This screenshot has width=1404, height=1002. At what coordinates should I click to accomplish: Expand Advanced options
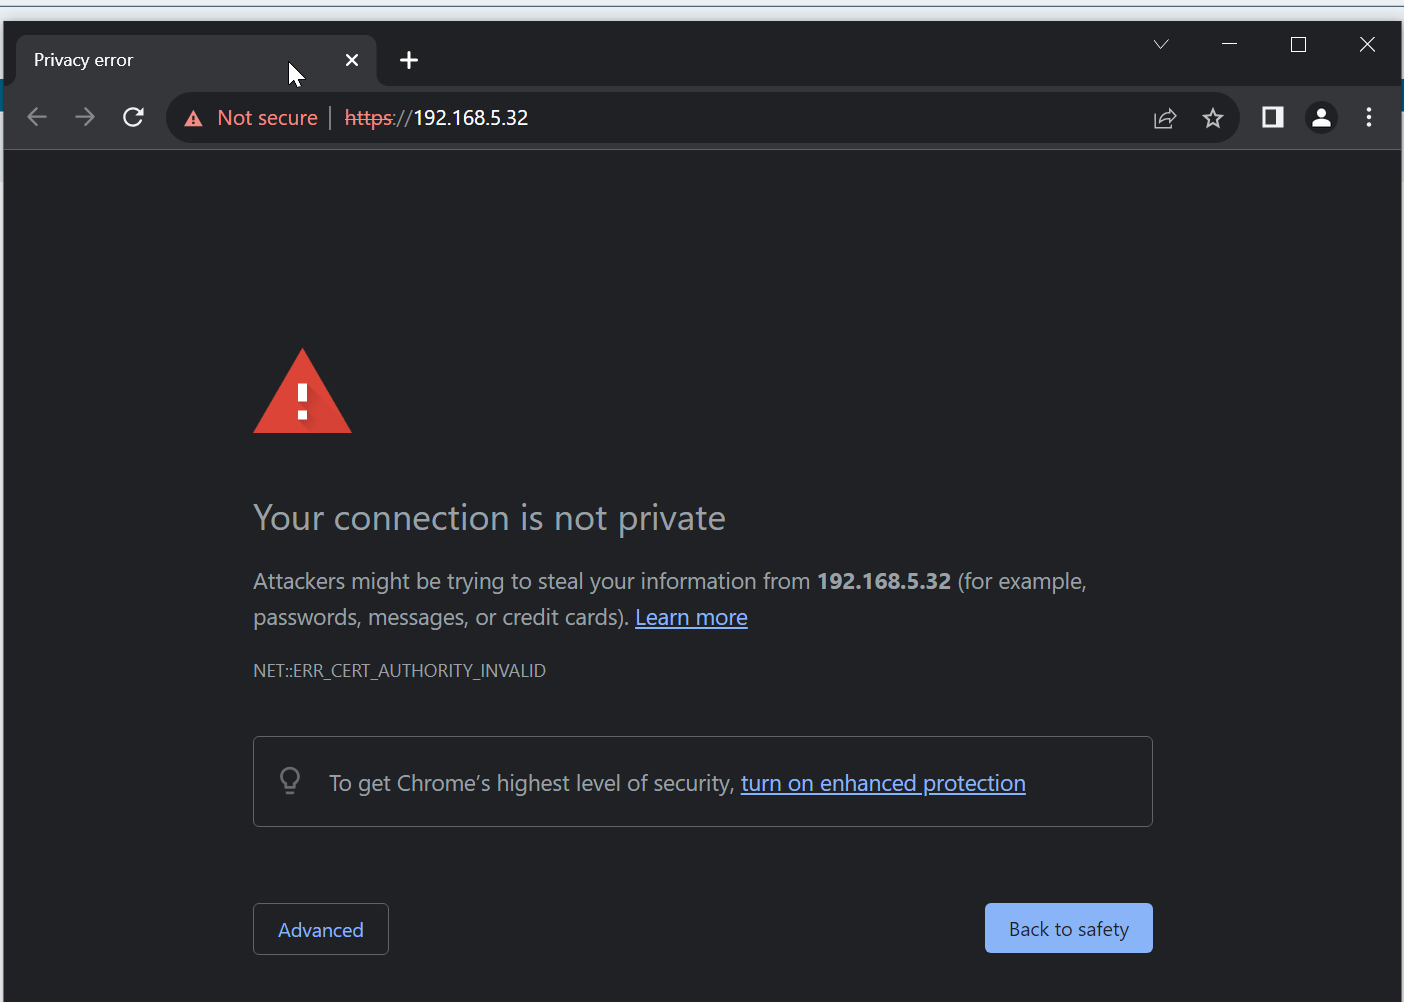click(321, 929)
